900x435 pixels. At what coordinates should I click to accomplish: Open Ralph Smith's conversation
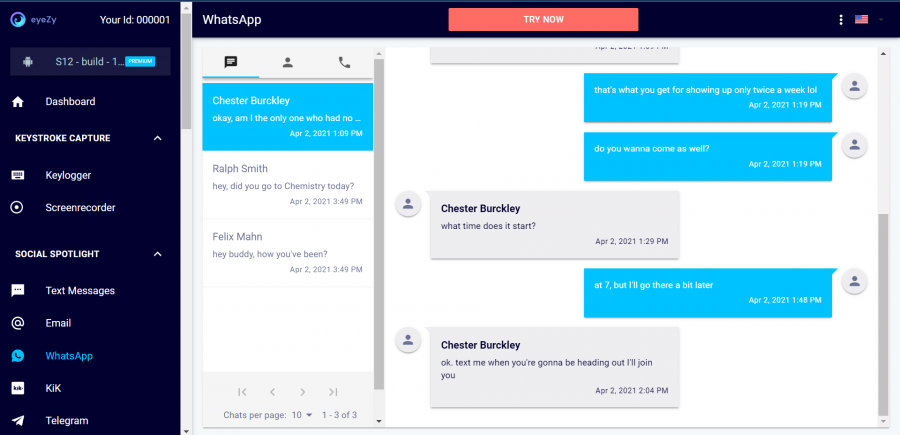(x=287, y=184)
